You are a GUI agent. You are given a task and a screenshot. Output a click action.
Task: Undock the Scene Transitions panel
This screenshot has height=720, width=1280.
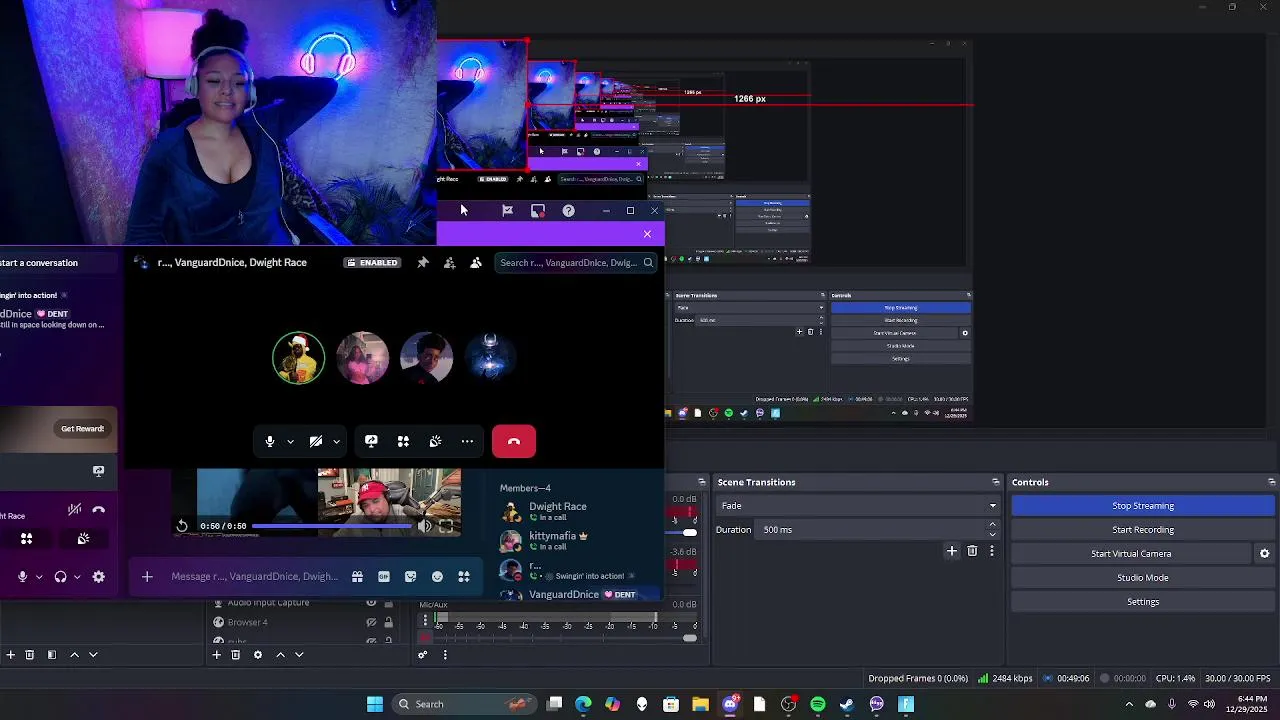click(x=995, y=482)
